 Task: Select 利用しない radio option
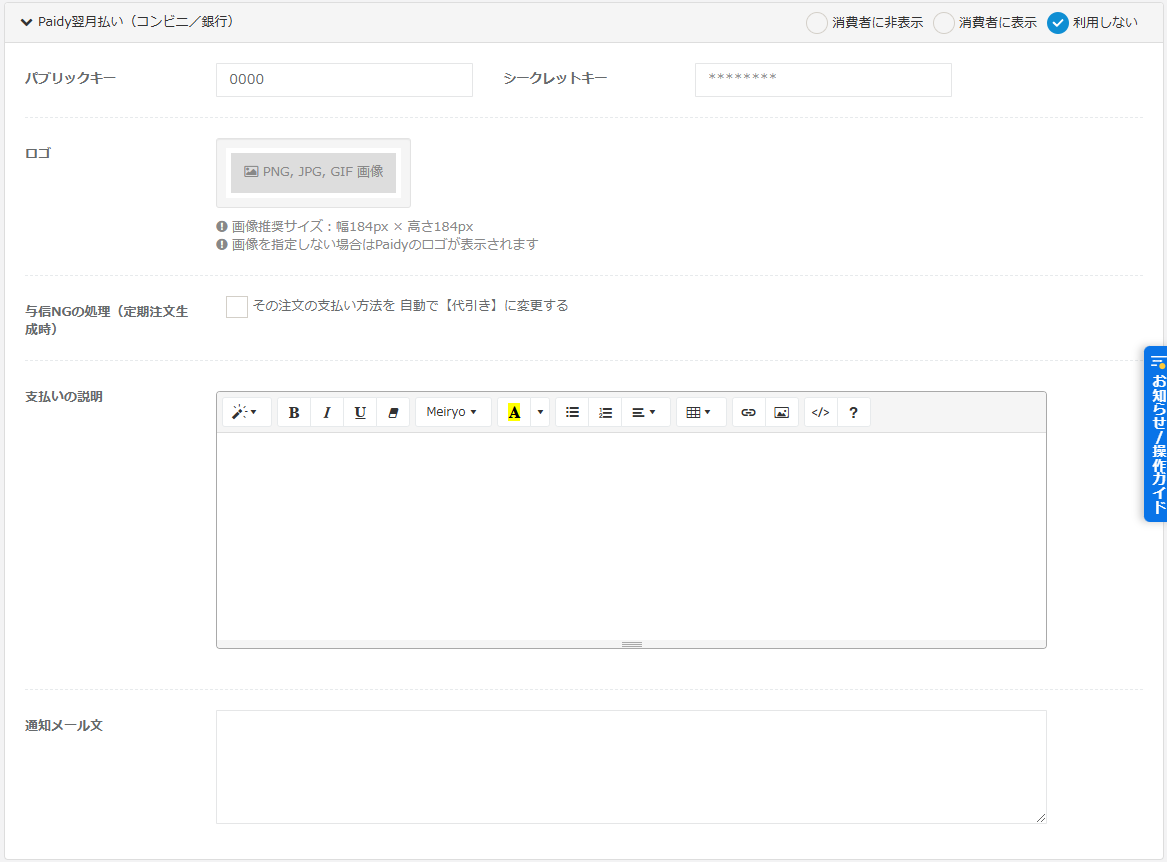(x=1058, y=23)
